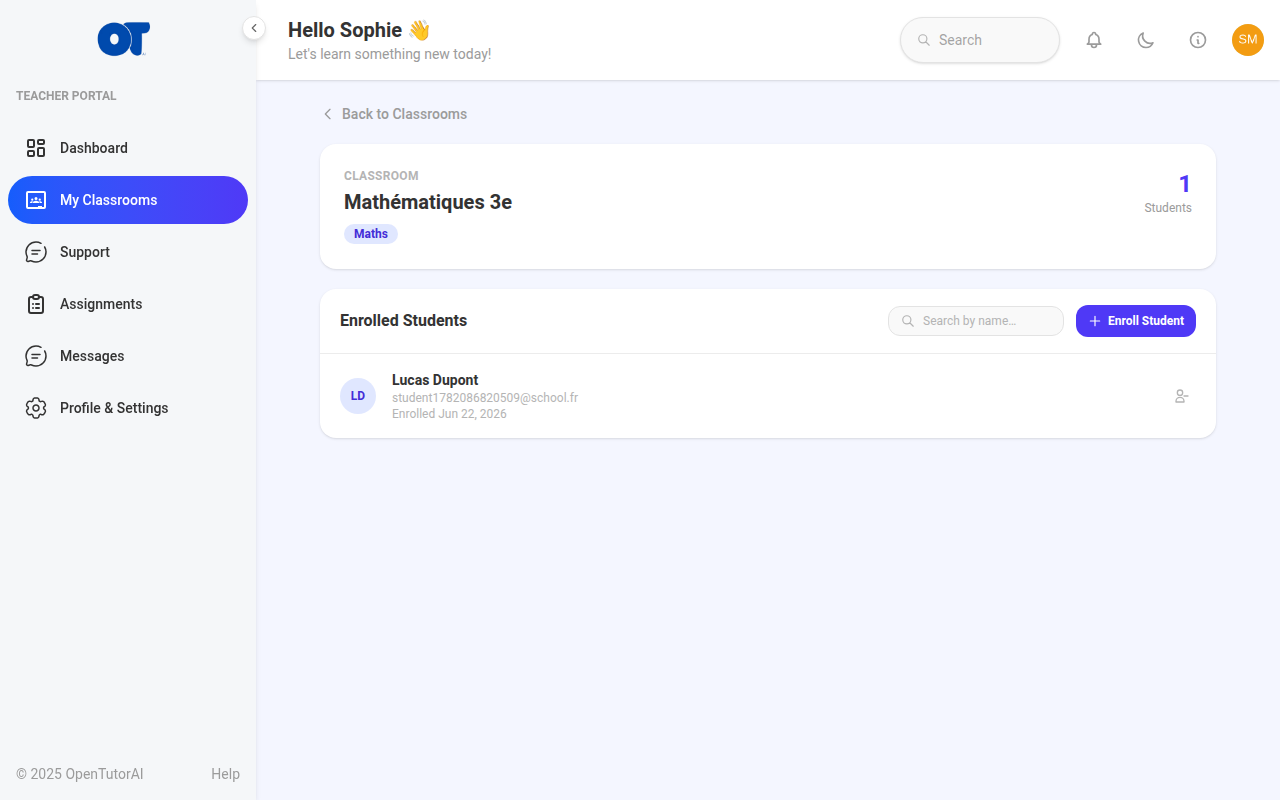Select My Classrooms in sidebar

128,200
